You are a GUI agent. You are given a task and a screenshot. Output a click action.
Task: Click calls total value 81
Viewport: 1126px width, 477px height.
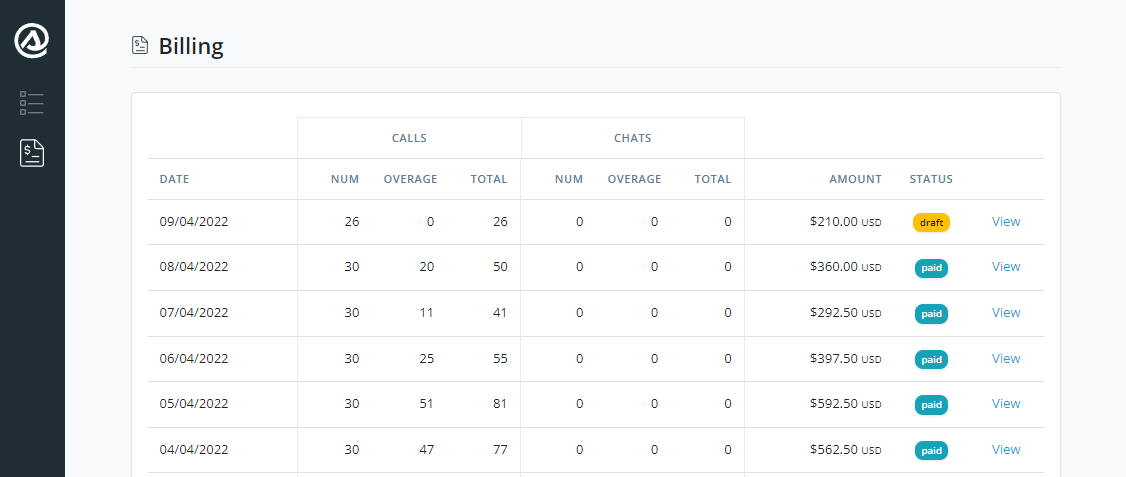(500, 404)
